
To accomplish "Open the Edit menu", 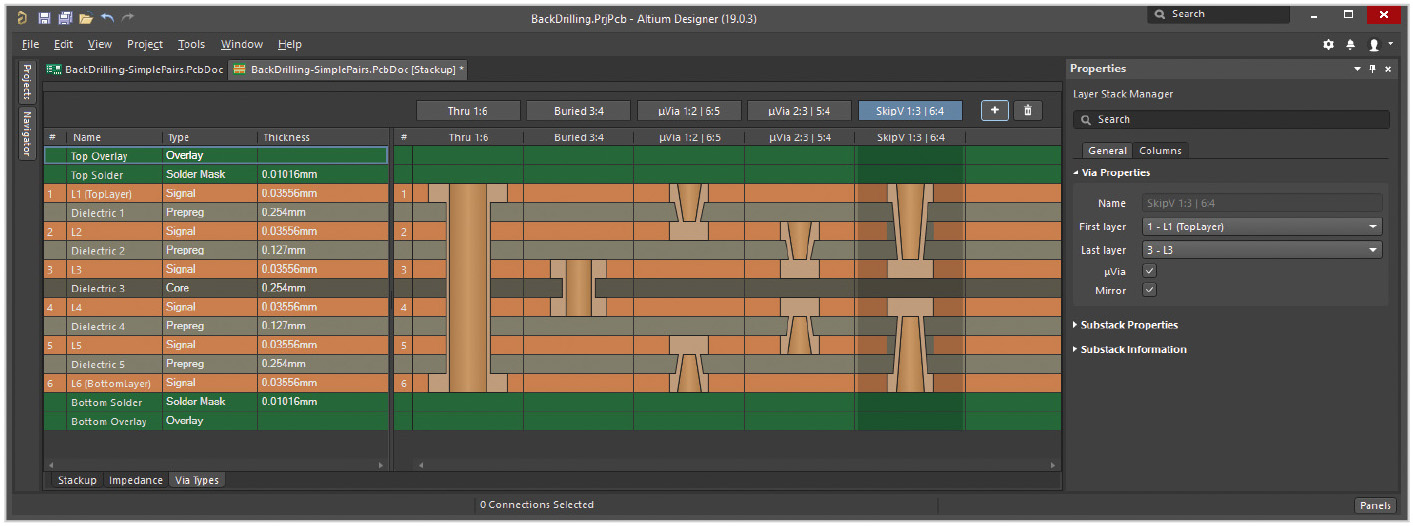I will (x=64, y=44).
